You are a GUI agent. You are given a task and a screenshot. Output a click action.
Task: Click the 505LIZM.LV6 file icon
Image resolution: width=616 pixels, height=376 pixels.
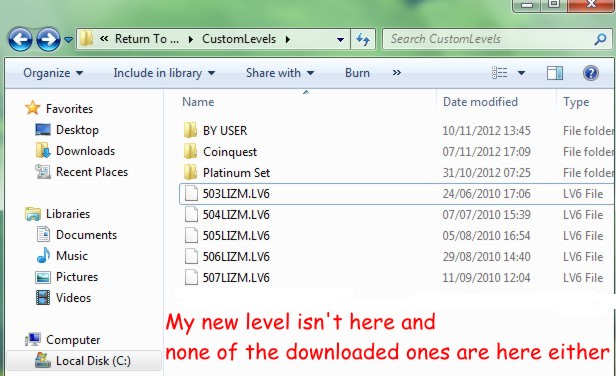tap(191, 235)
